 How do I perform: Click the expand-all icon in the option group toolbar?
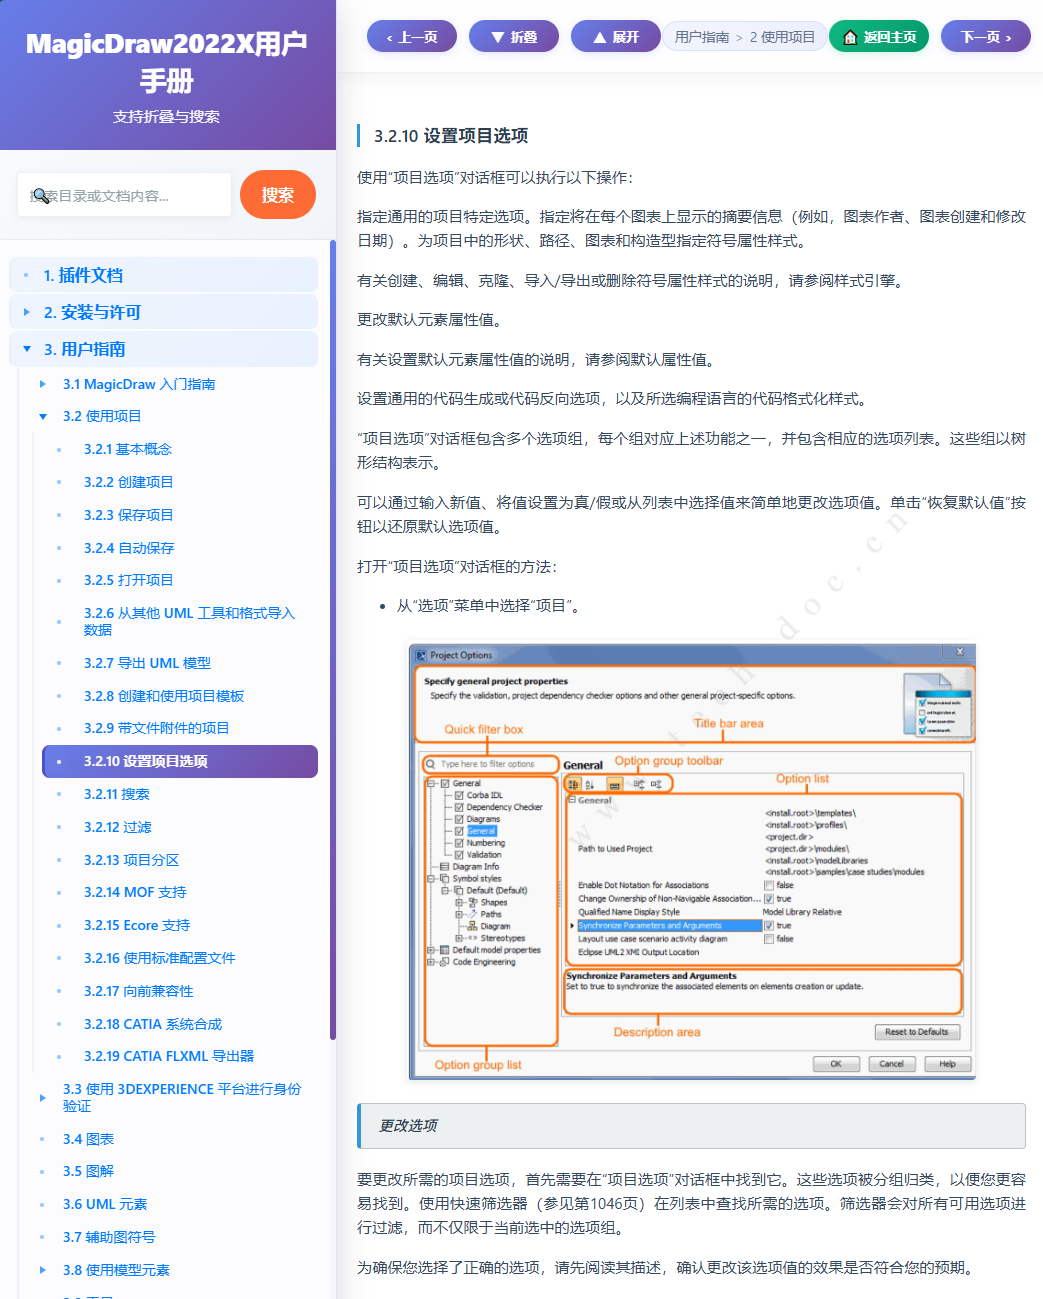pyautogui.click(x=639, y=784)
